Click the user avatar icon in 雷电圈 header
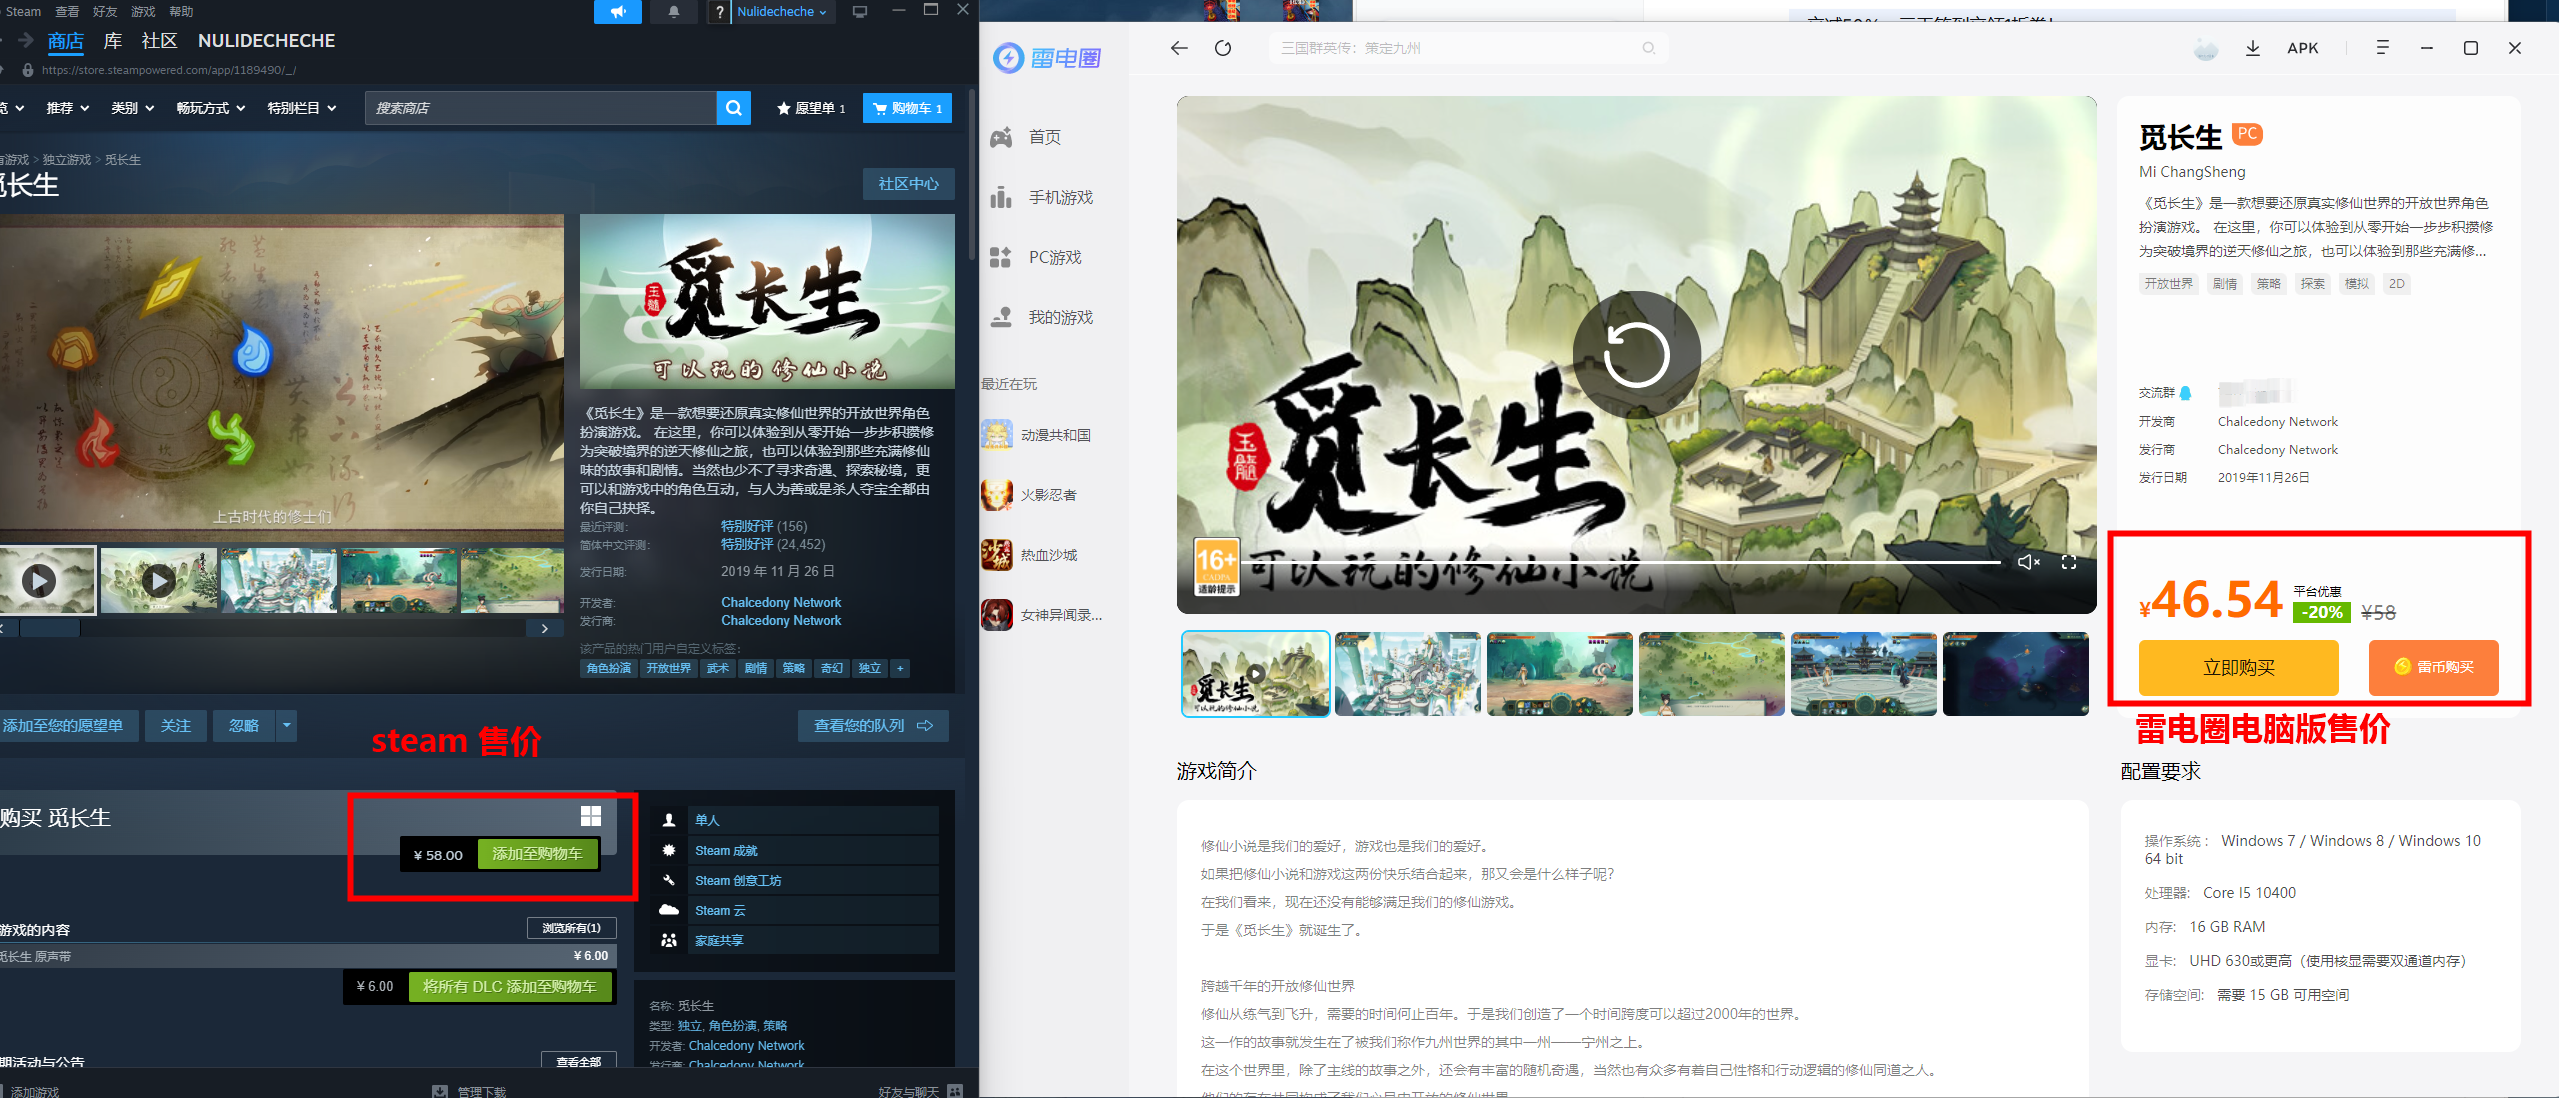The height and width of the screenshot is (1098, 2559). point(2205,48)
